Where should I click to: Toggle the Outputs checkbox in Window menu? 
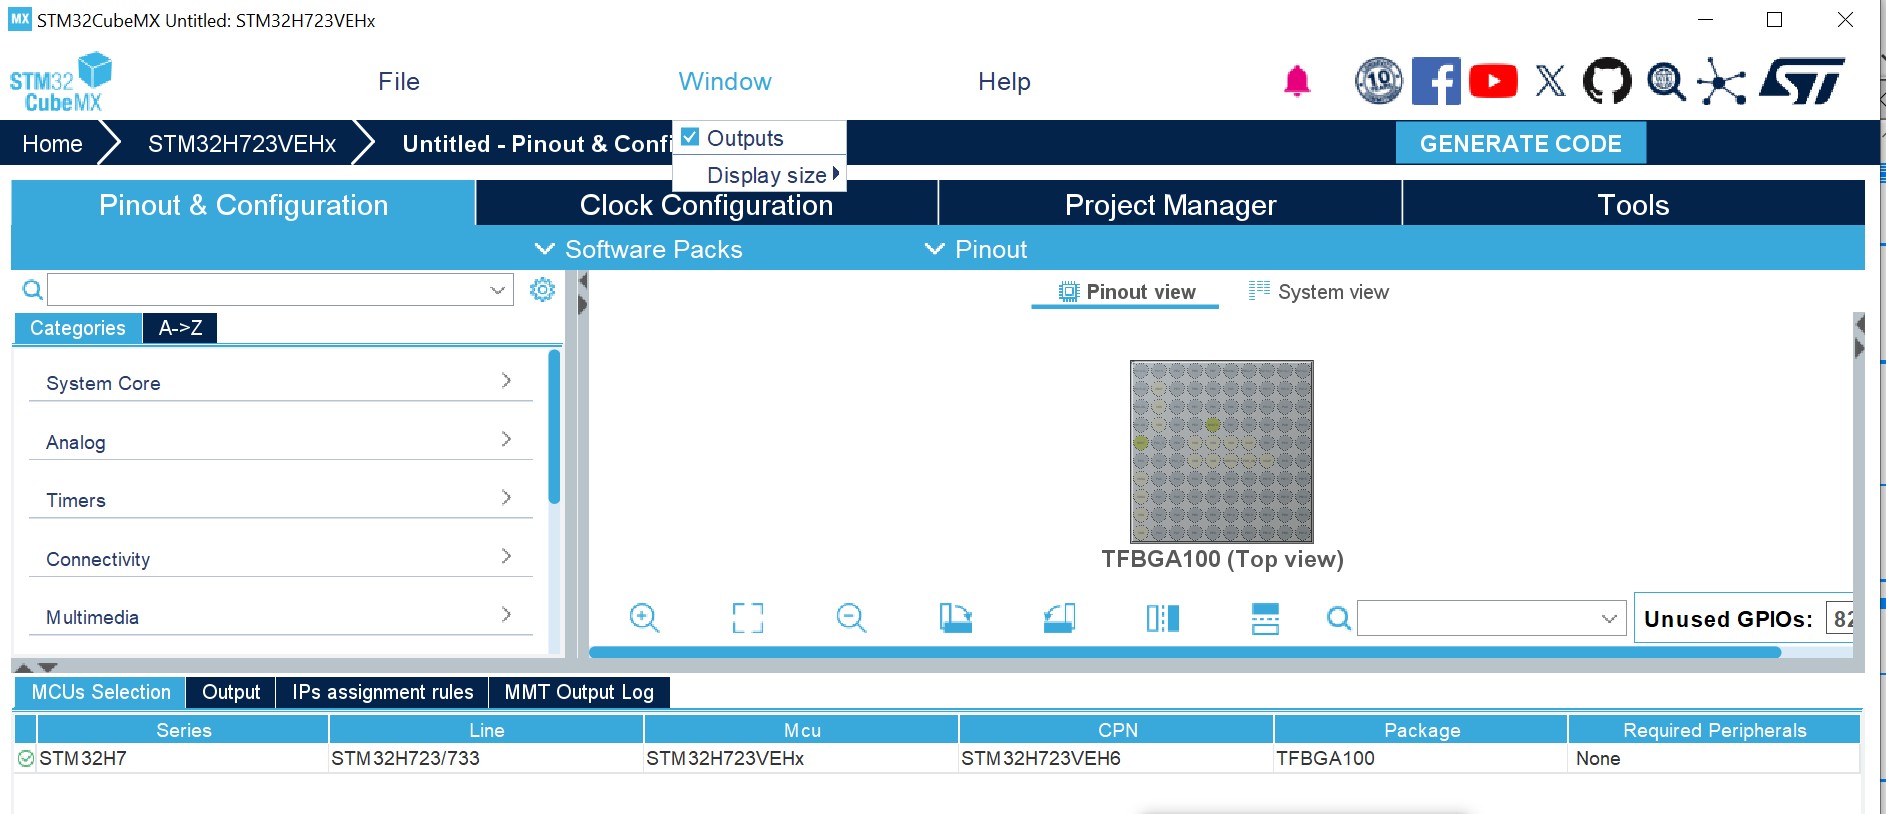690,137
